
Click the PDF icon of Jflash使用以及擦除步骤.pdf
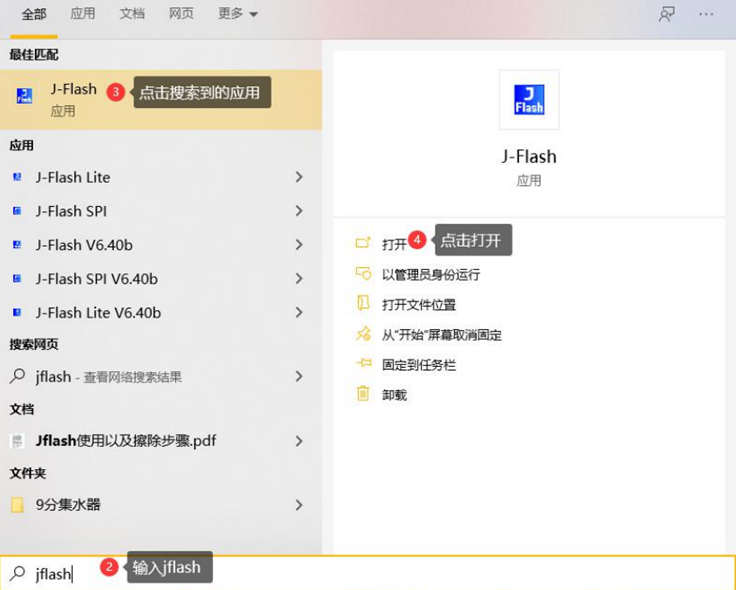(17, 441)
